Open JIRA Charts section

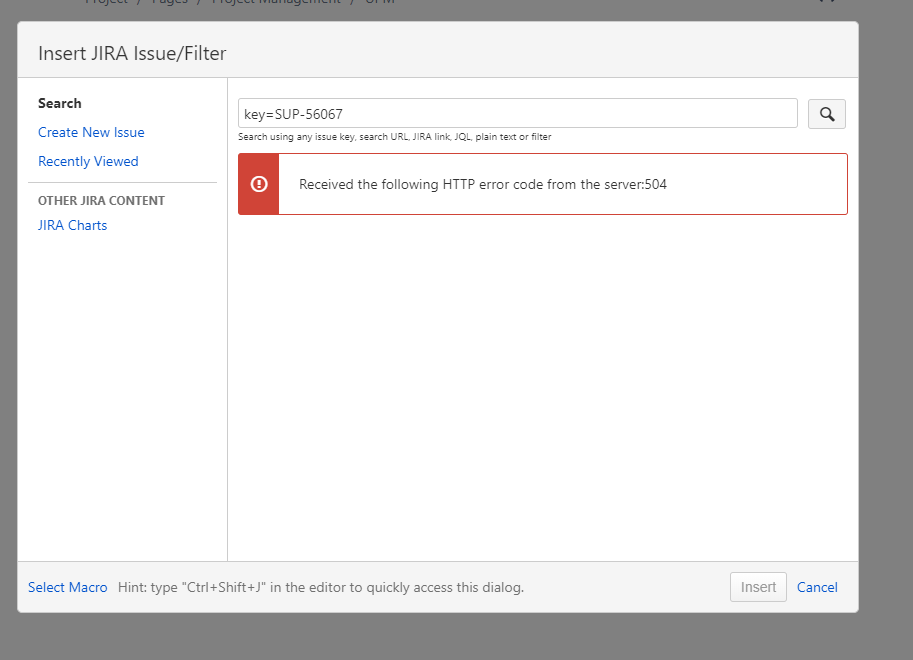pyautogui.click(x=72, y=225)
